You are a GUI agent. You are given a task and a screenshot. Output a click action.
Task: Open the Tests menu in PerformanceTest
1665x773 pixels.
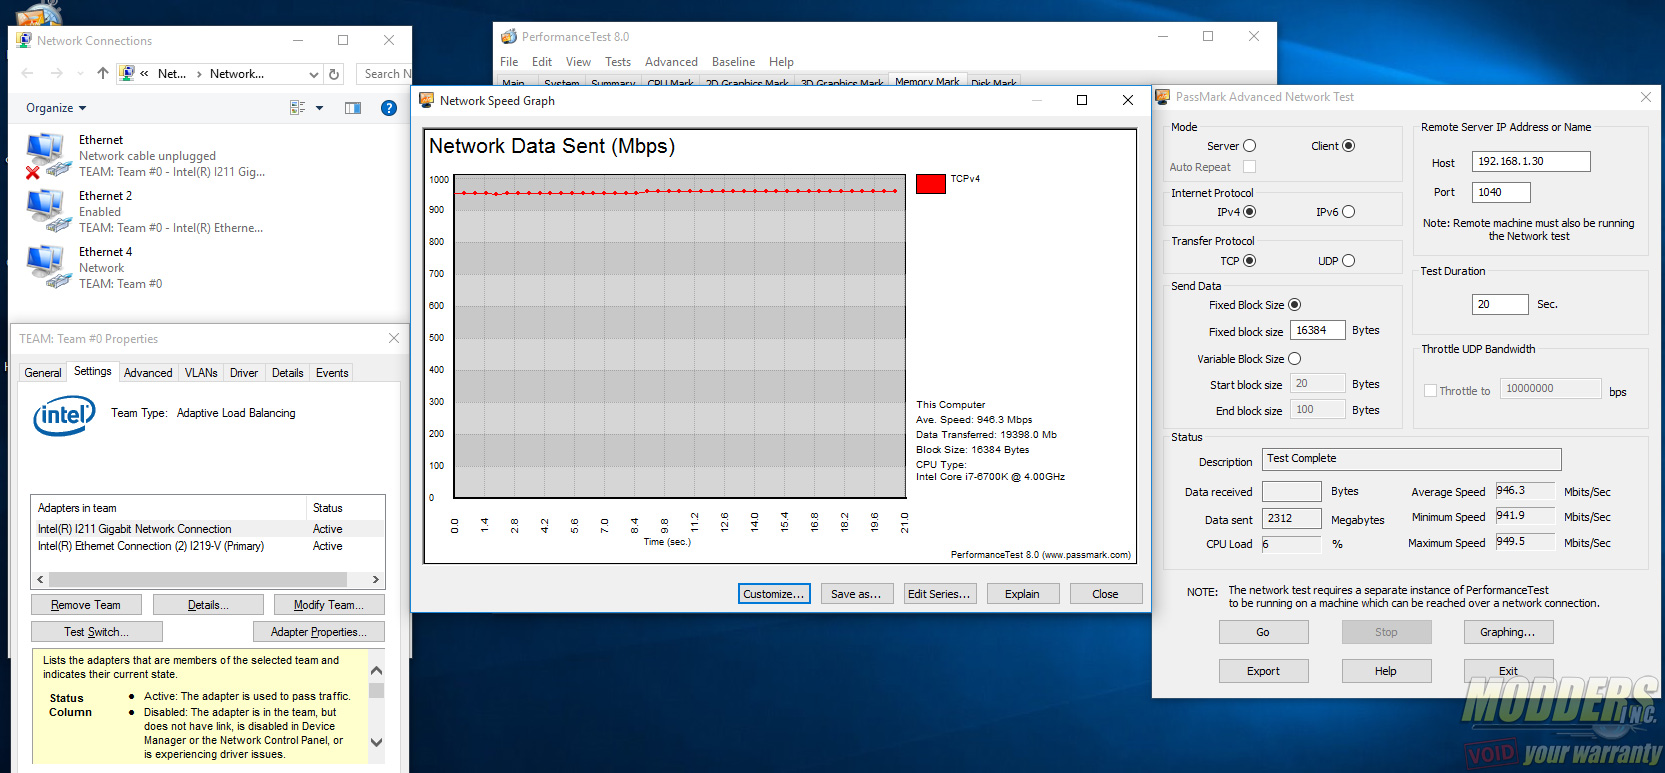[x=618, y=62]
